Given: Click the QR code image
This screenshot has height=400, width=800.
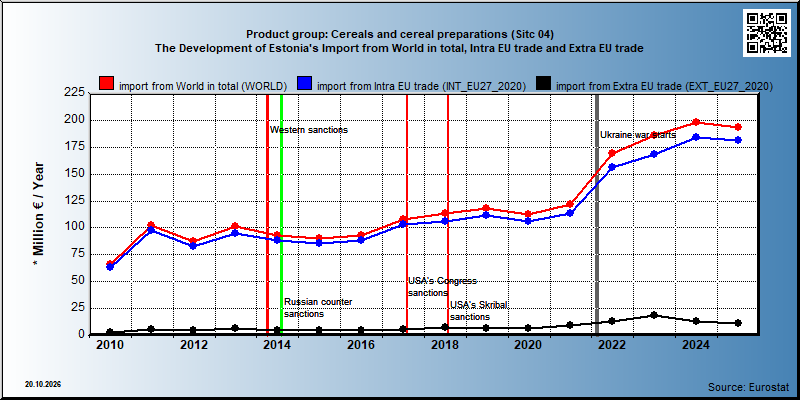Looking at the screenshot, I should 766,33.
